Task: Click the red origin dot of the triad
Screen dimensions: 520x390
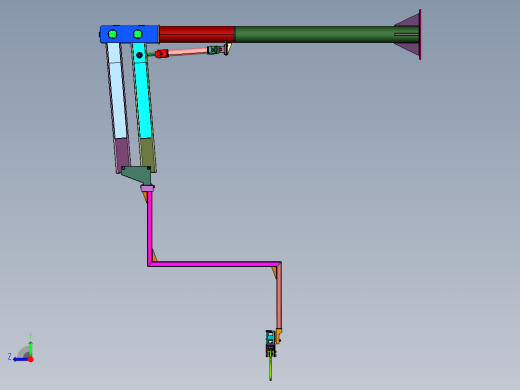Action: [x=31, y=359]
